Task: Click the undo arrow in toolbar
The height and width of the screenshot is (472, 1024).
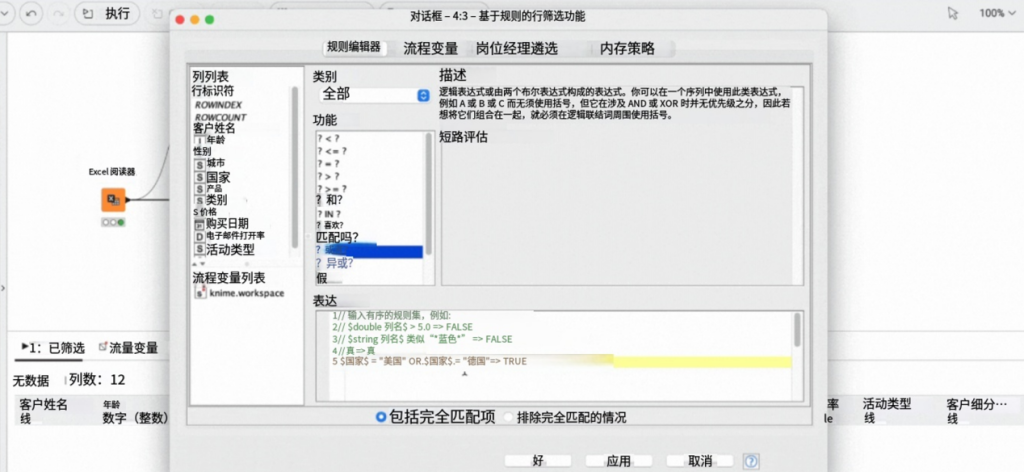Action: (34, 15)
